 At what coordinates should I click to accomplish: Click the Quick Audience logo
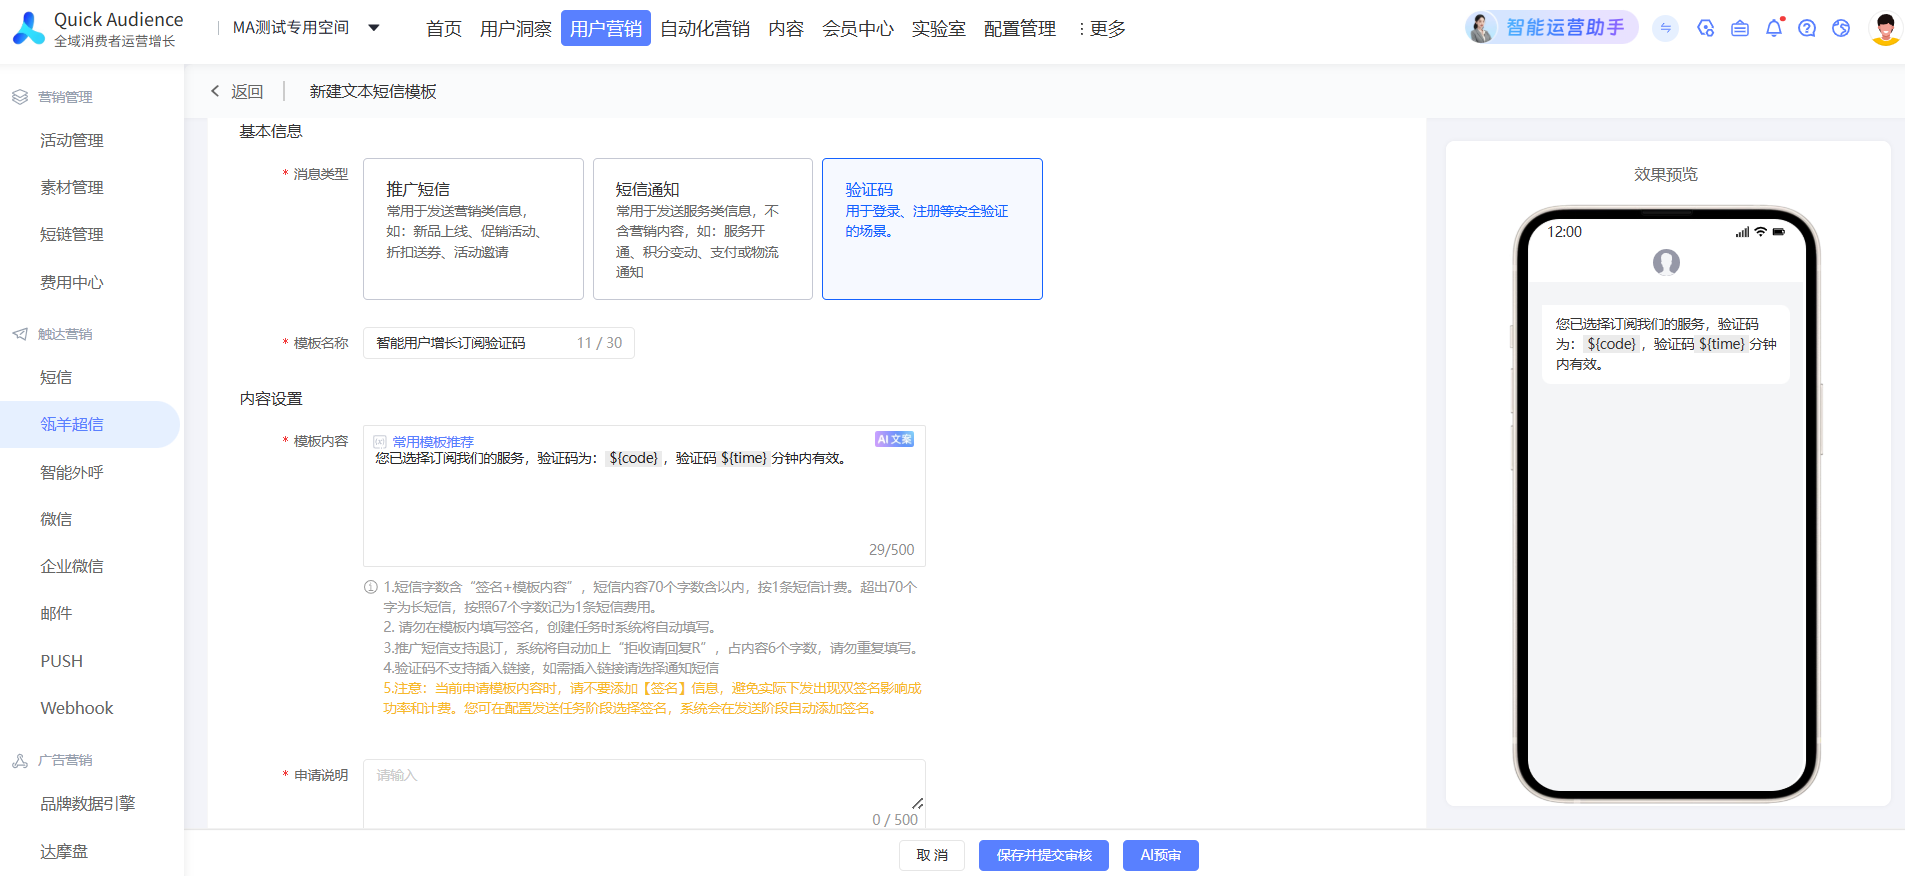(98, 28)
